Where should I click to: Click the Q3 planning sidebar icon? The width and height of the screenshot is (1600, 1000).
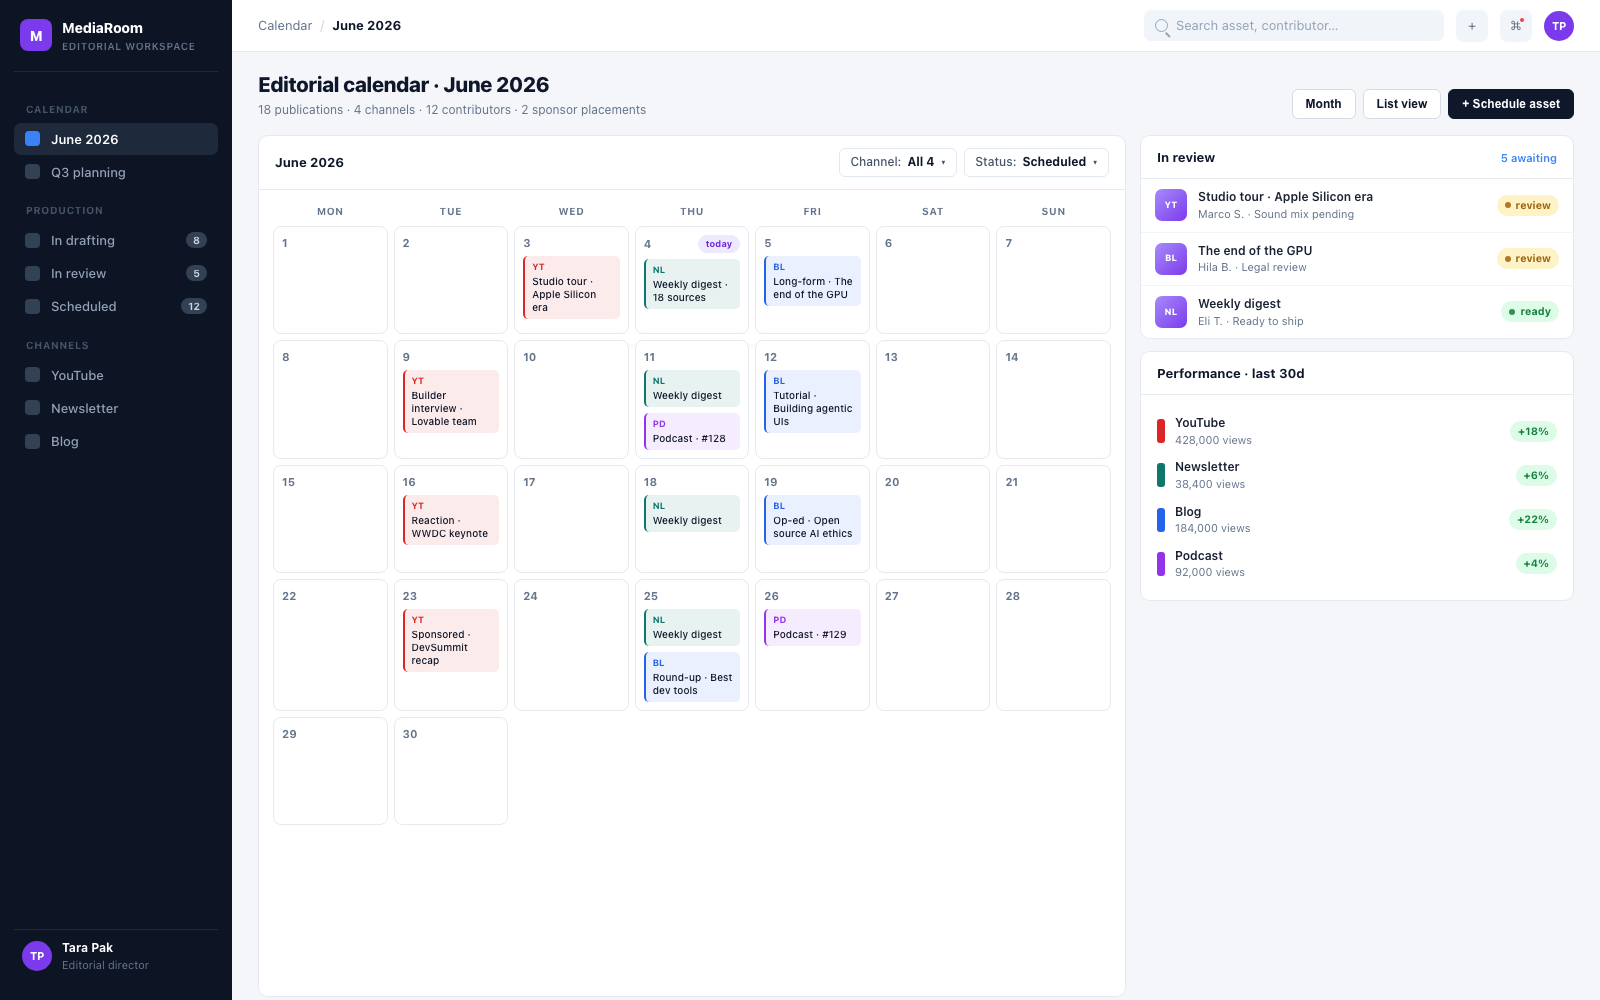click(x=33, y=172)
